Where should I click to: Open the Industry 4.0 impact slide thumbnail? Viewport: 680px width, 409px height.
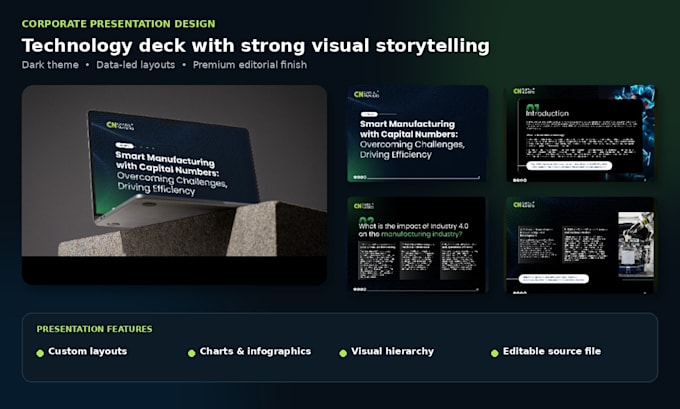[417, 245]
